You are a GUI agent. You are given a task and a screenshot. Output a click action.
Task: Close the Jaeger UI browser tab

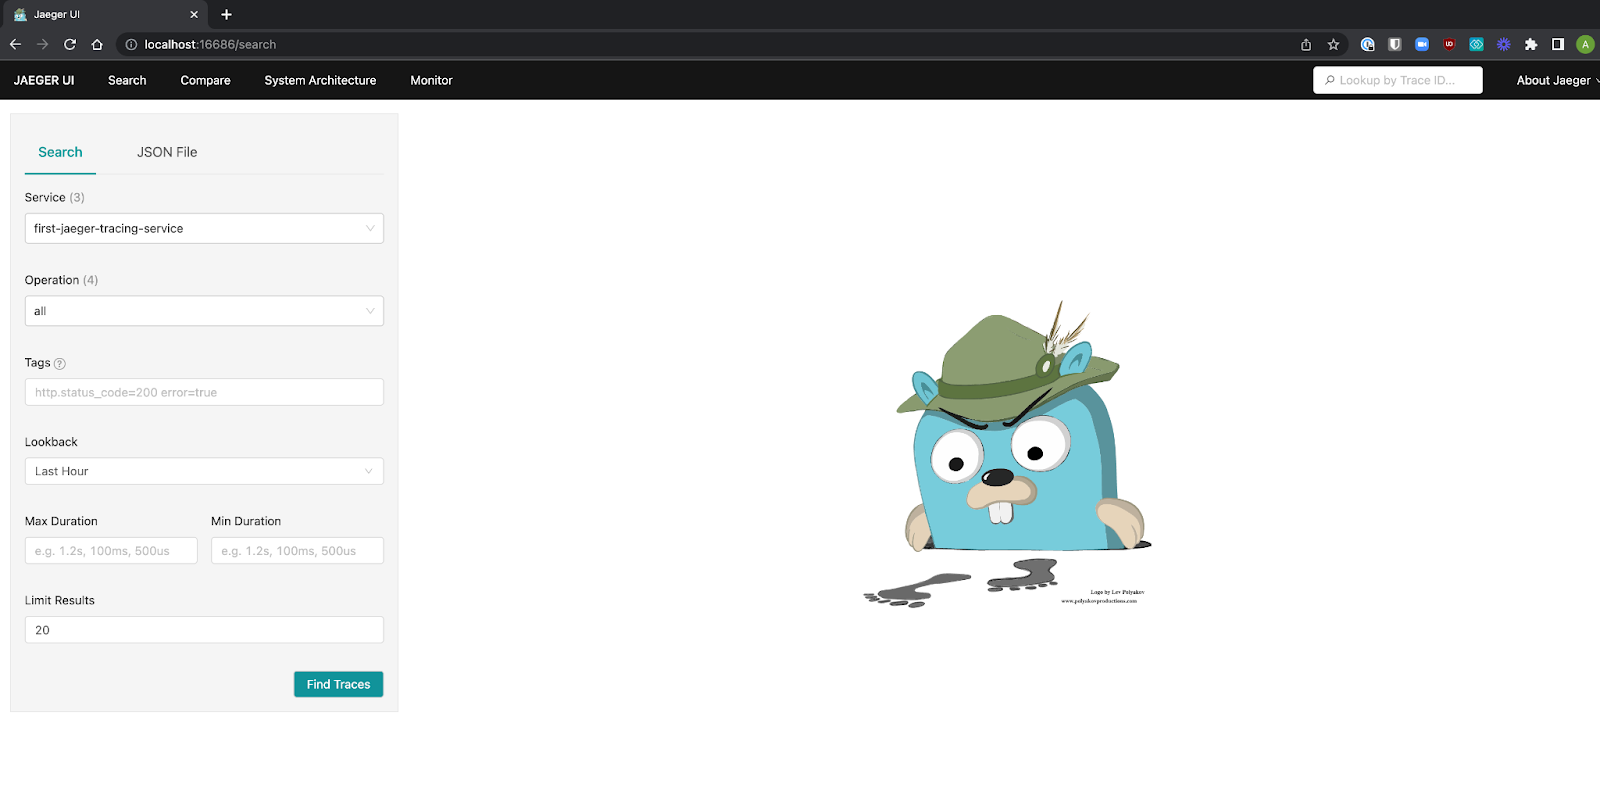pos(194,14)
